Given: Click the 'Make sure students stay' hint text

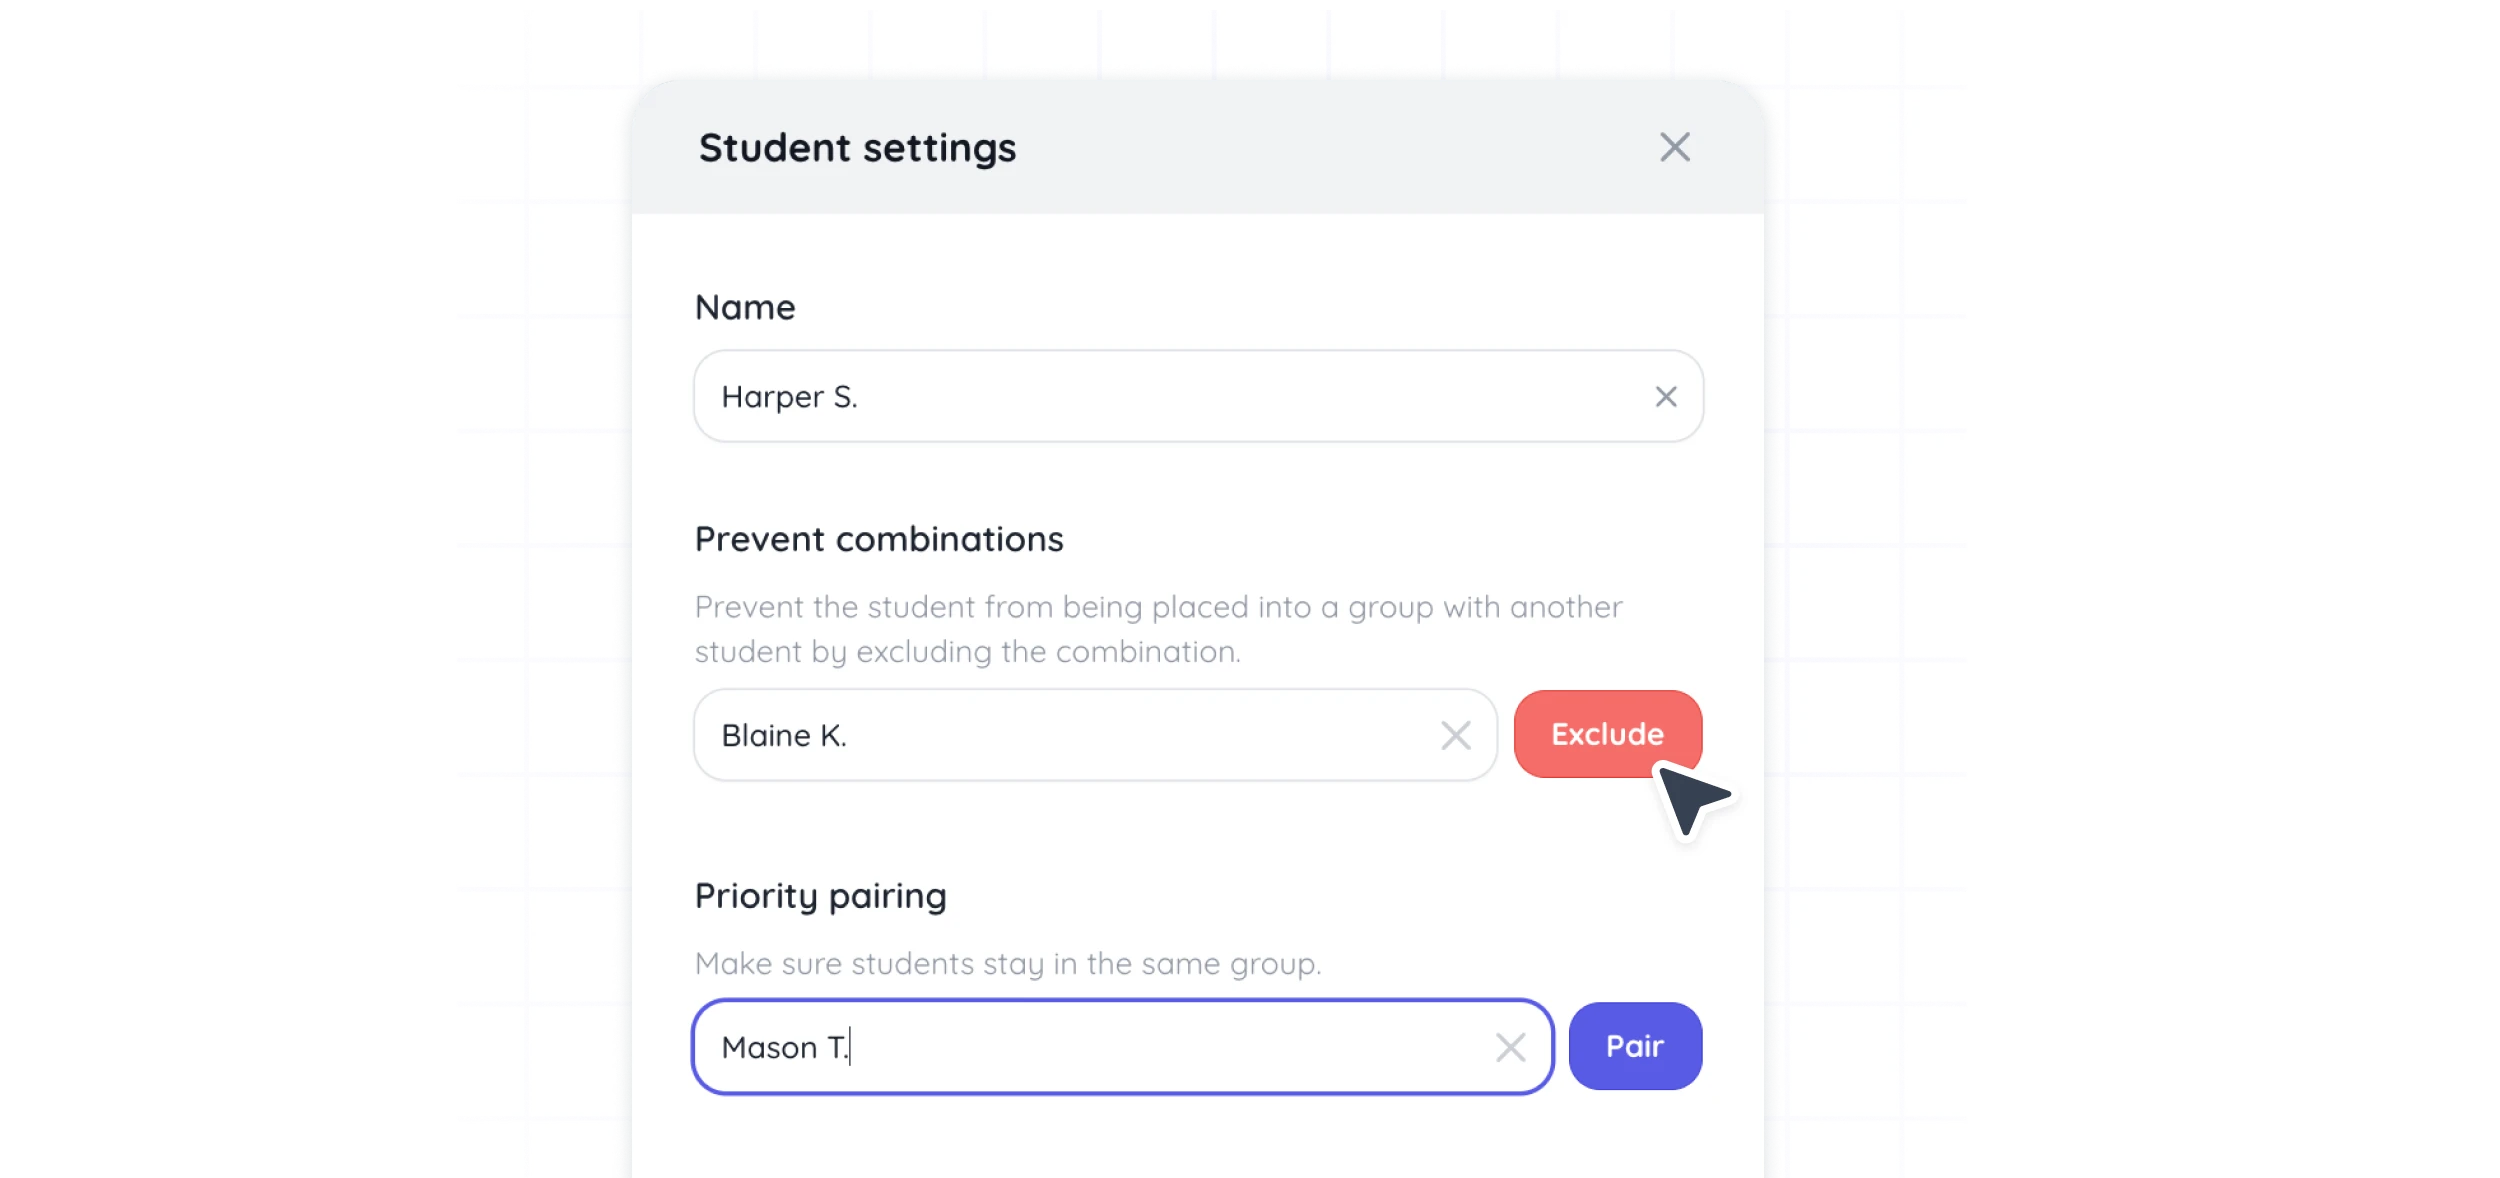Looking at the screenshot, I should pyautogui.click(x=1008, y=964).
